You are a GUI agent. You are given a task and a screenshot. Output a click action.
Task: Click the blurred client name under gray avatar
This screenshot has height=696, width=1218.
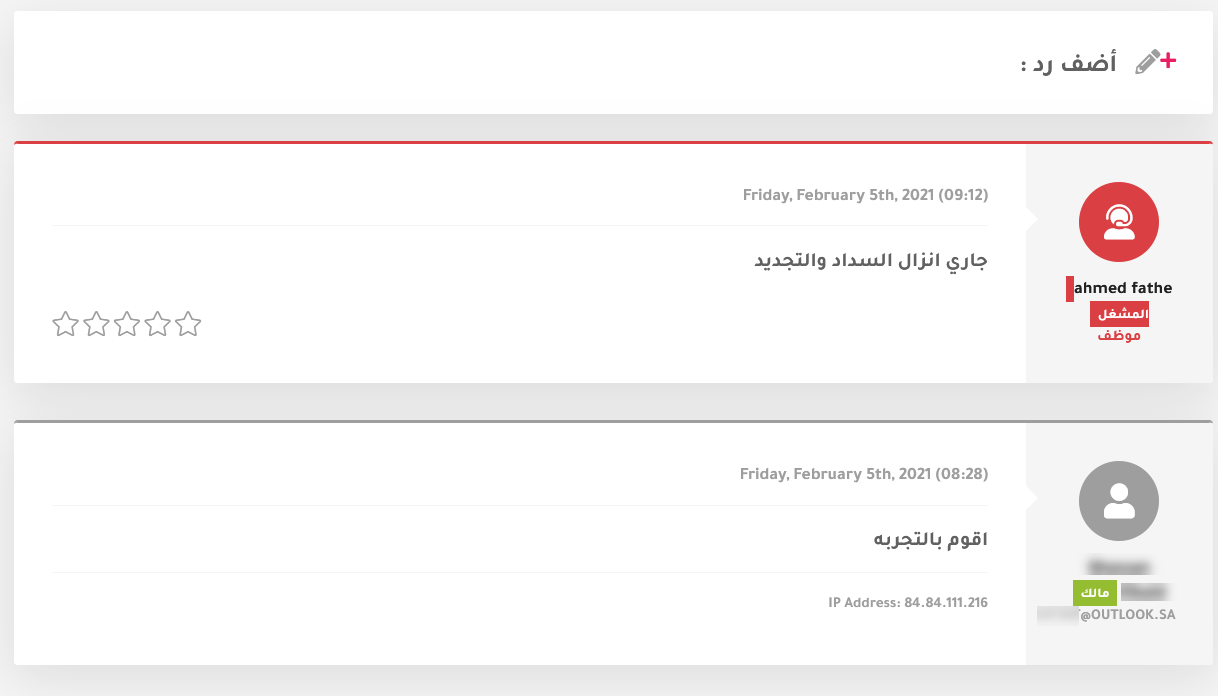click(x=1119, y=566)
